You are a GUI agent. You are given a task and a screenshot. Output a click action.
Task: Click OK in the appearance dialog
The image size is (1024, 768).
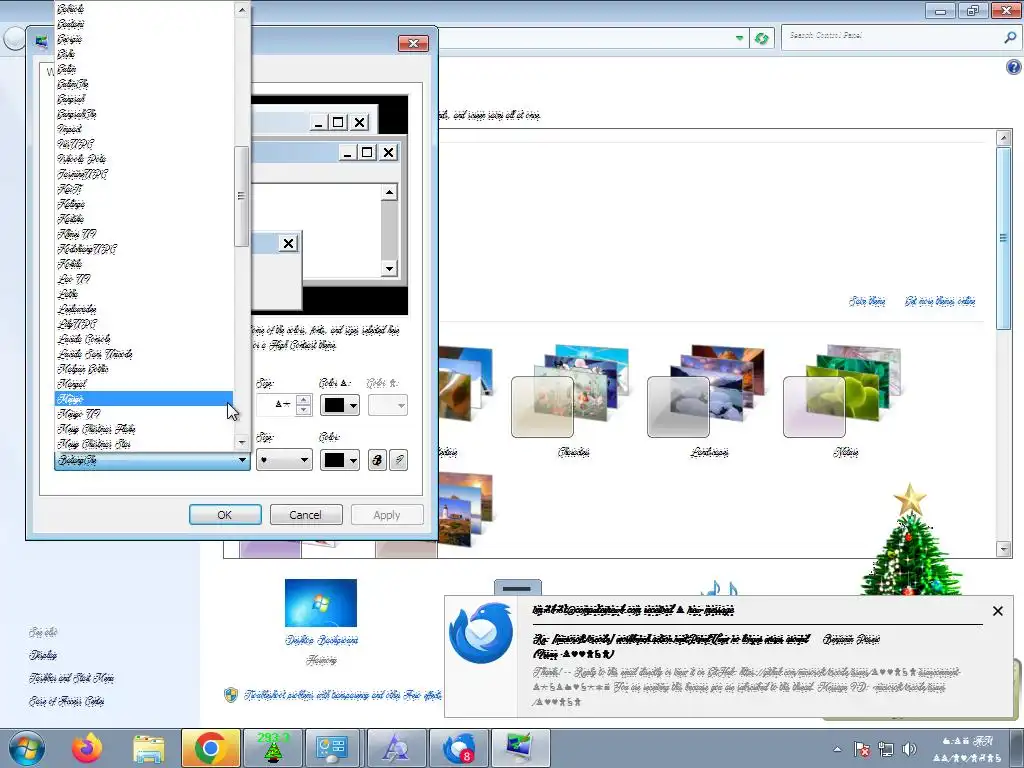coord(225,515)
